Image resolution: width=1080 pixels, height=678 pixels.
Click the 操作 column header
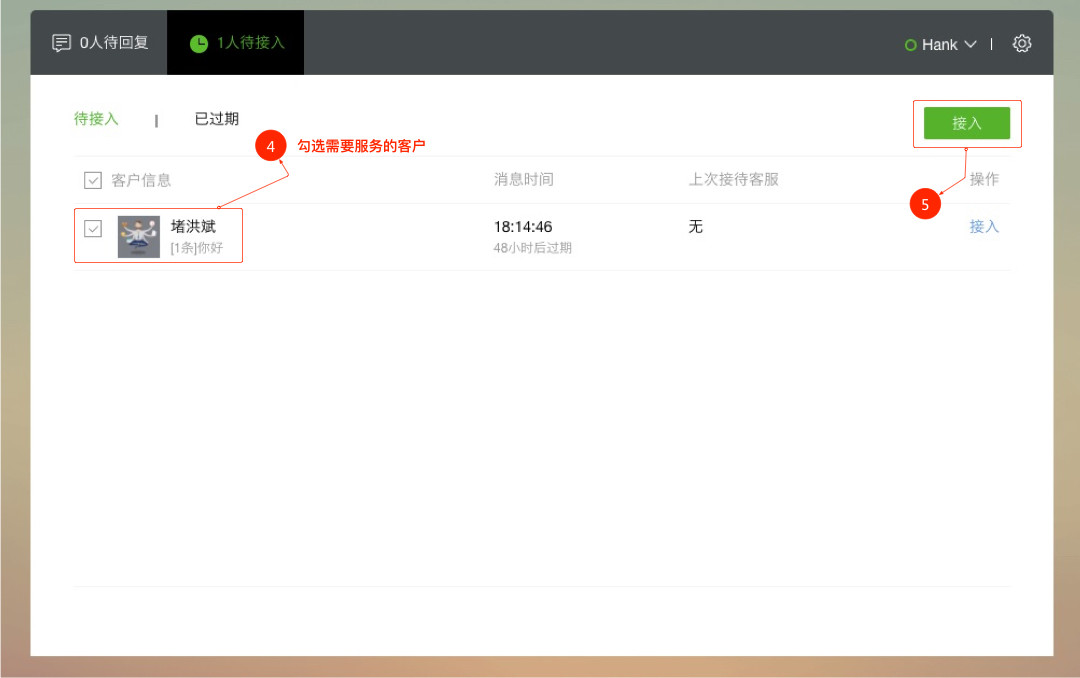984,179
